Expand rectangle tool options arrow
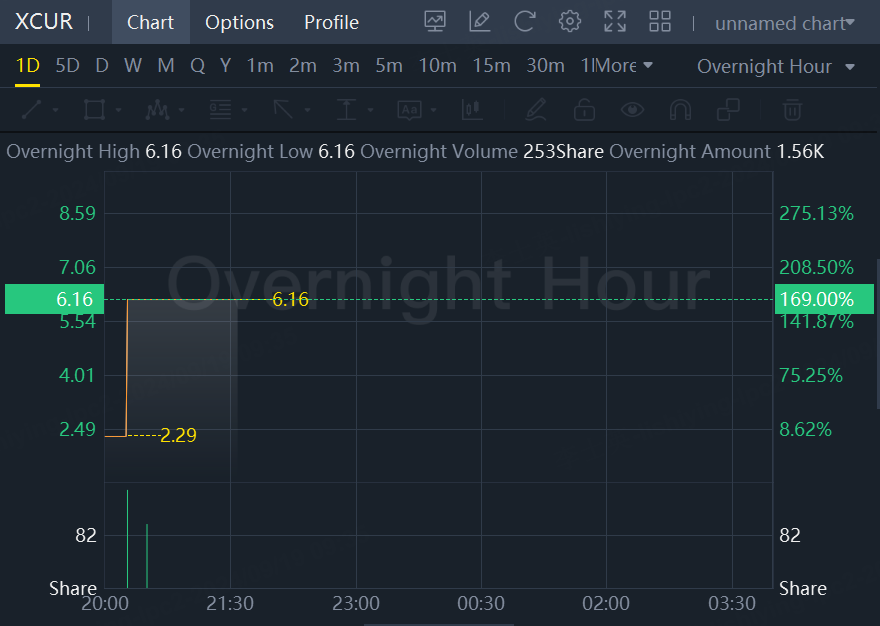 118,110
